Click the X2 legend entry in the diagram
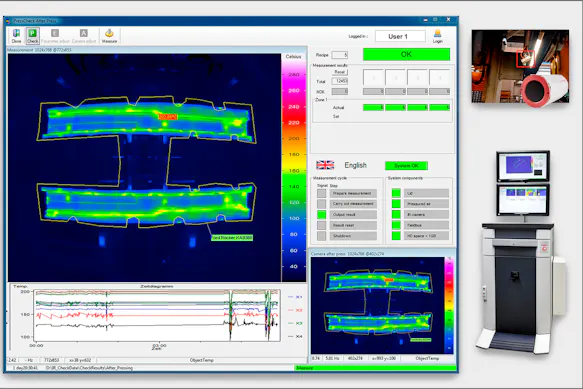Viewport: 583px width, 389px height. point(296,310)
